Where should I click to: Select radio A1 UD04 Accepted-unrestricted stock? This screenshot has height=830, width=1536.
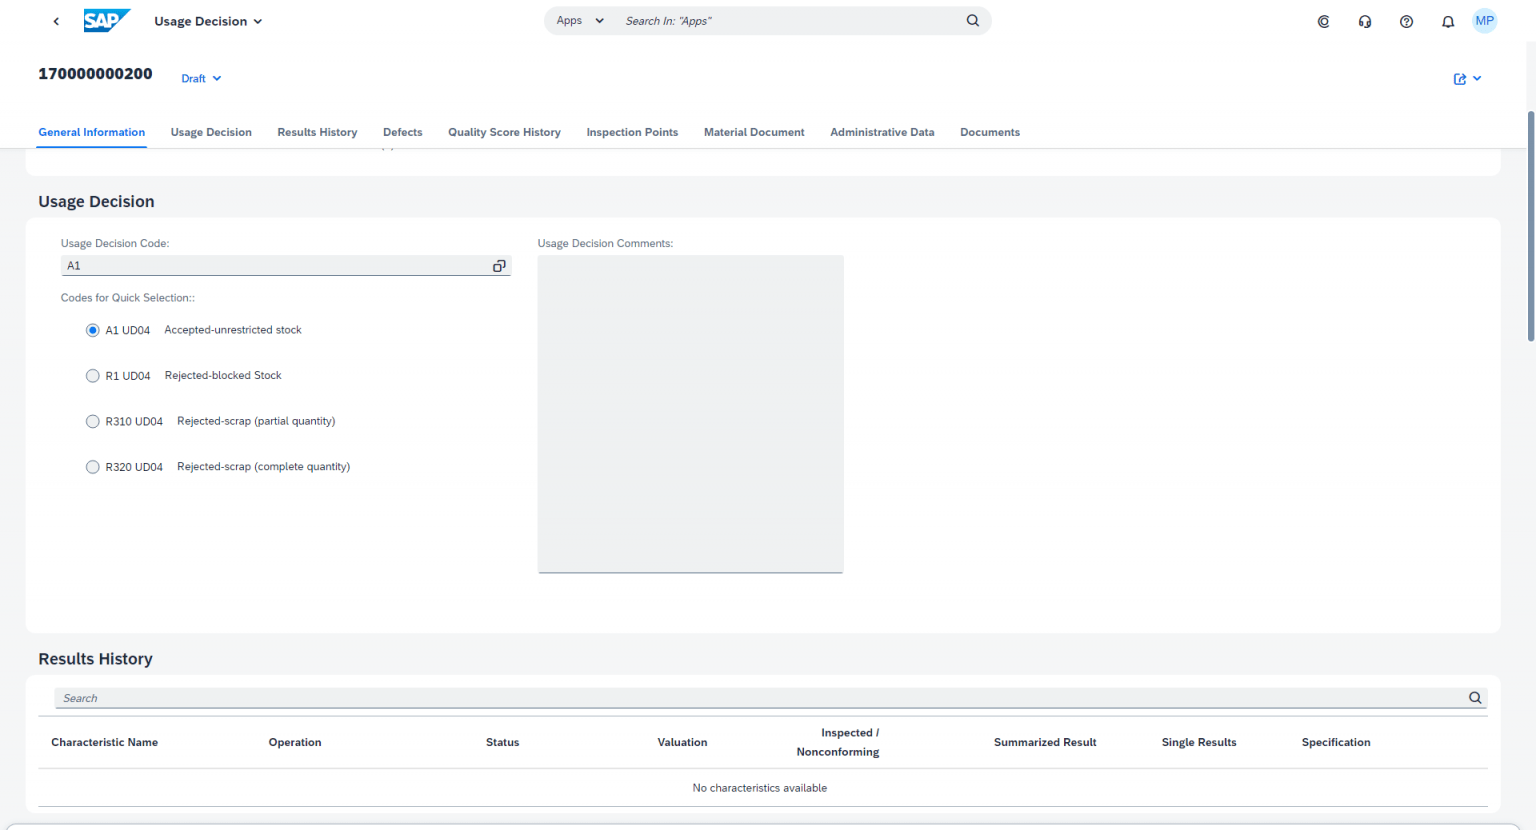(x=92, y=329)
